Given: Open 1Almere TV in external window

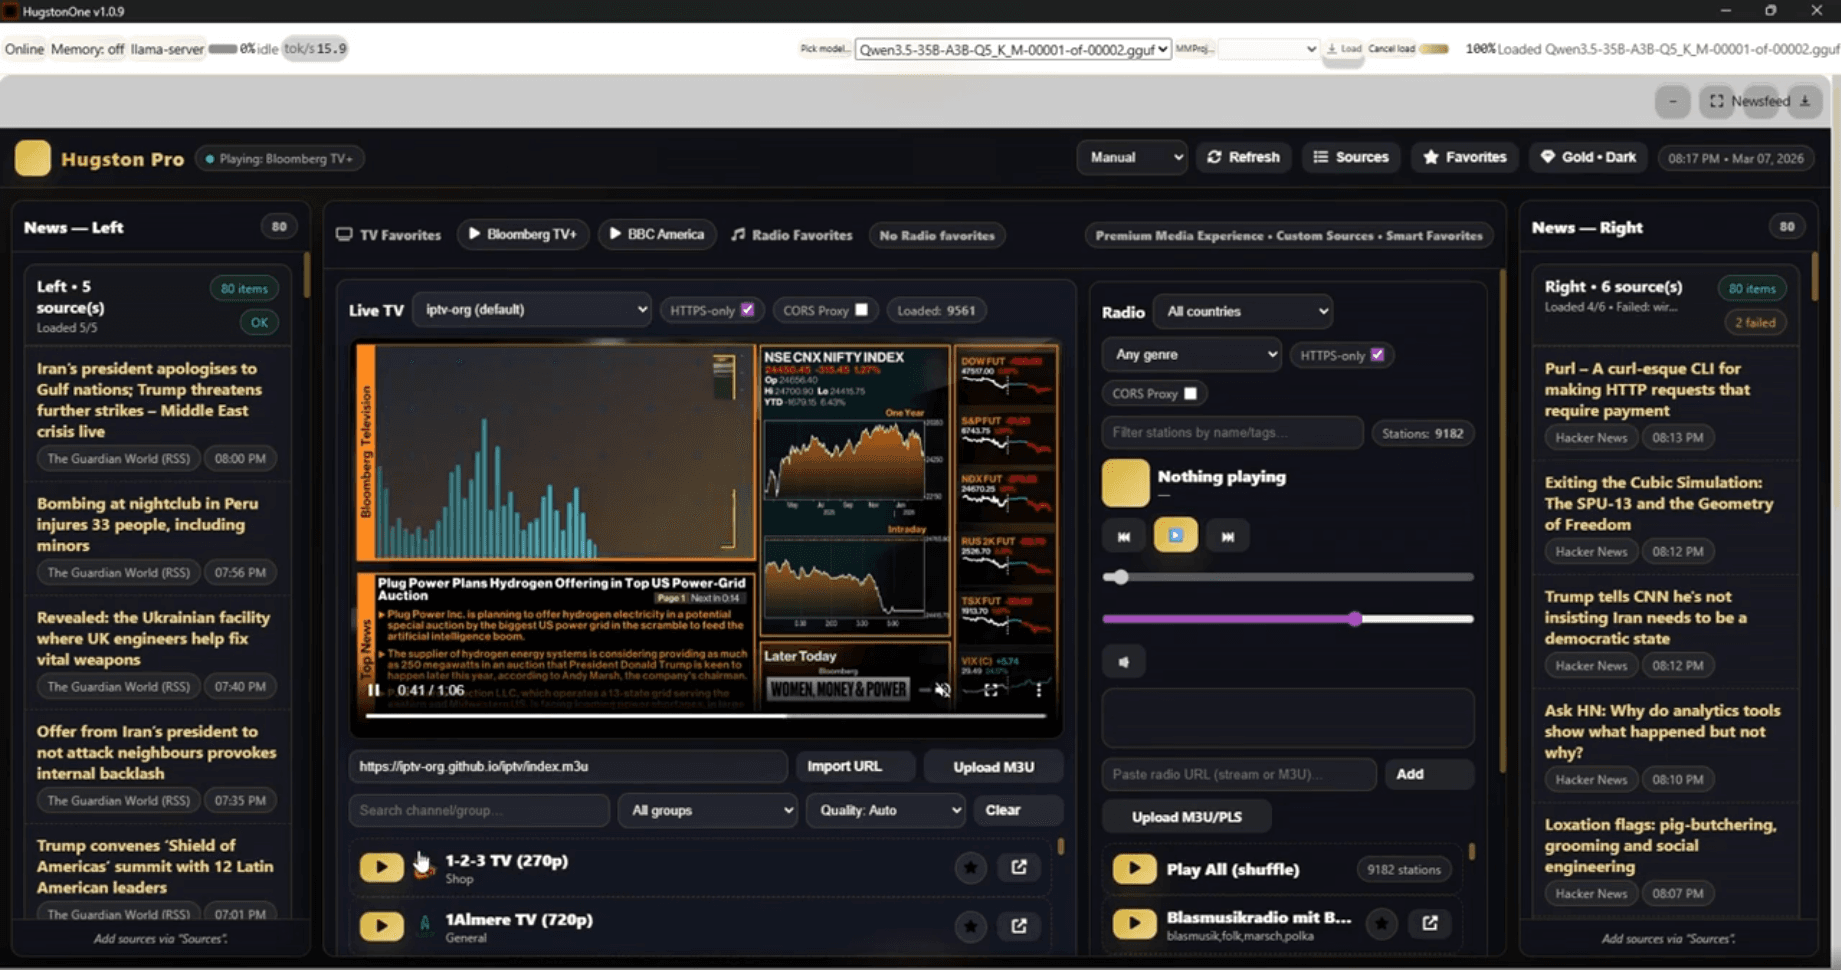Looking at the screenshot, I should [1018, 926].
